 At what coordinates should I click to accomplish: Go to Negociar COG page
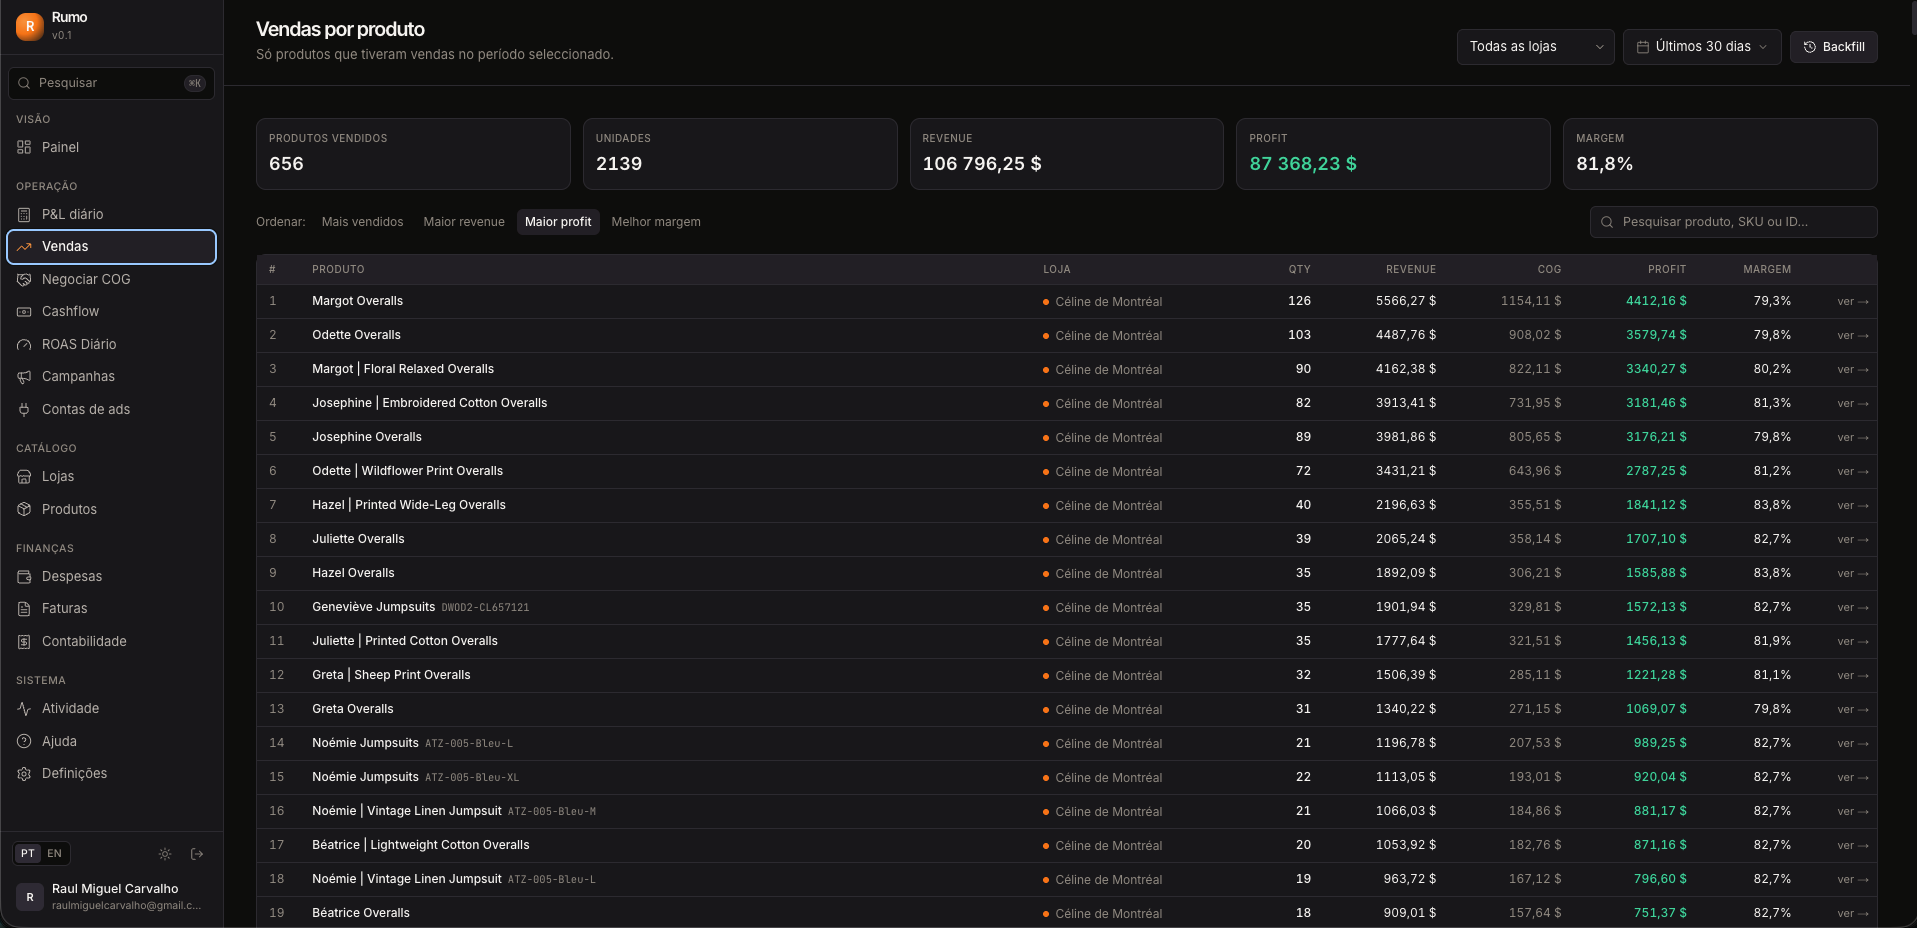pos(112,279)
